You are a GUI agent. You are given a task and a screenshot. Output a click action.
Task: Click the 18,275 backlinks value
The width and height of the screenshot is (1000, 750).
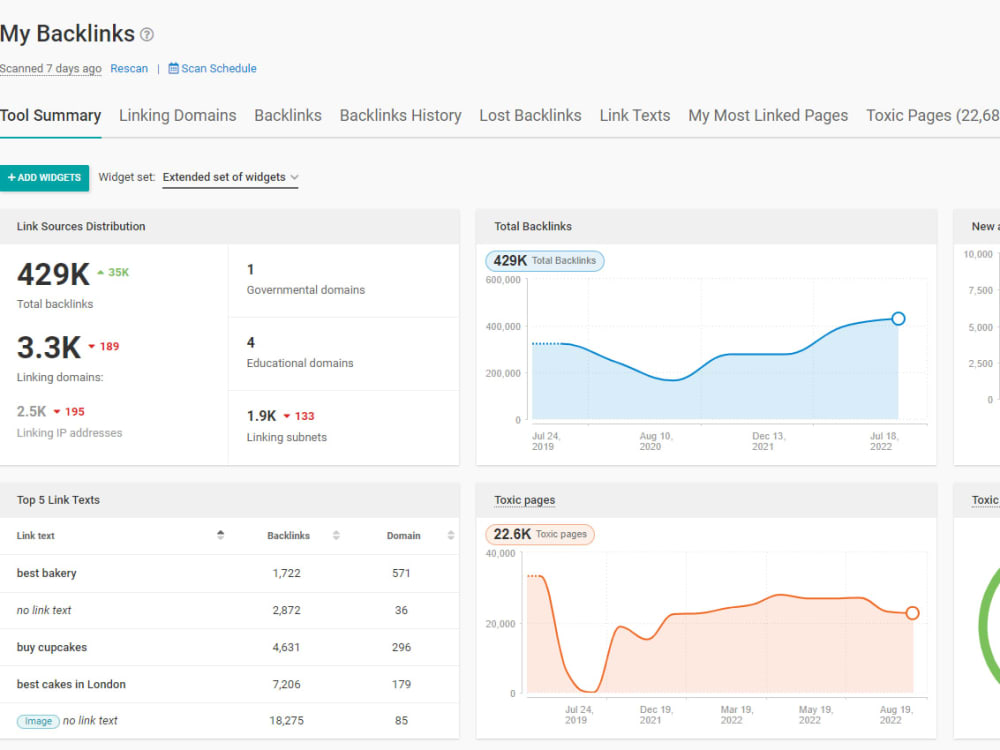pyautogui.click(x=286, y=721)
